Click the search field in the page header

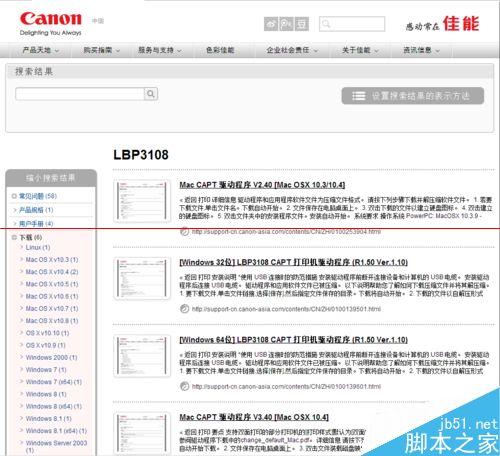352,24
